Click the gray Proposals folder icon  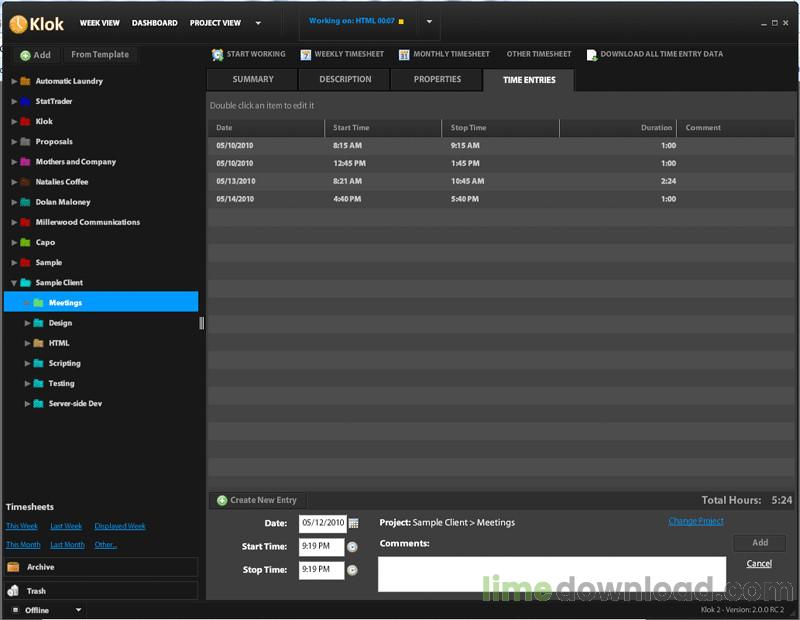click(25, 141)
